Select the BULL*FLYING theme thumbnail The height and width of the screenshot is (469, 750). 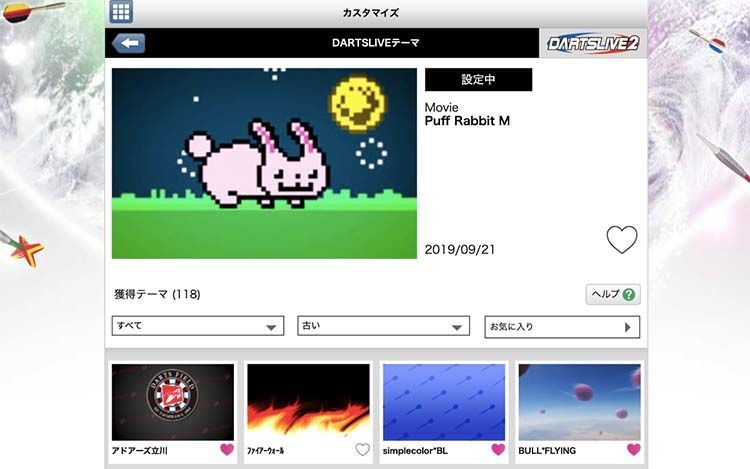click(x=579, y=402)
